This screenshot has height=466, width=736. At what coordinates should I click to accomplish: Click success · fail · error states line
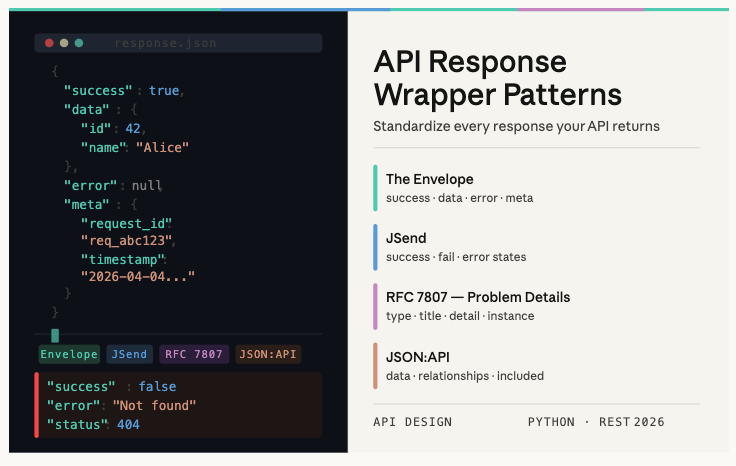[456, 257]
